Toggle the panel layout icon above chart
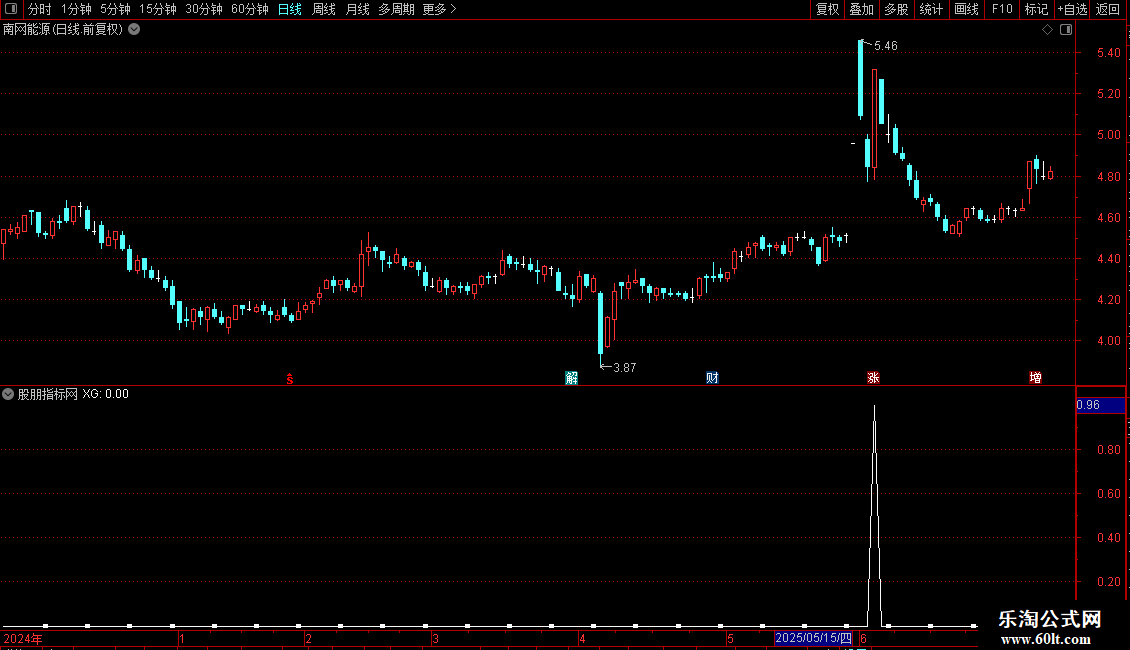 [x=1066, y=30]
